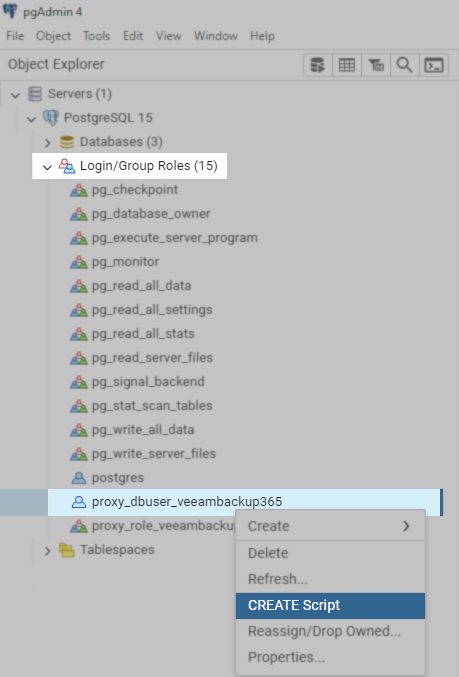Select the Tablespaces label
The image size is (459, 677).
click(x=117, y=550)
